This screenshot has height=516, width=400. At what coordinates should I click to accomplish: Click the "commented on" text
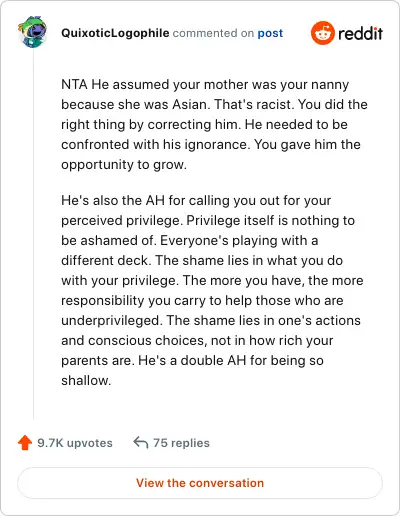pyautogui.click(x=213, y=33)
